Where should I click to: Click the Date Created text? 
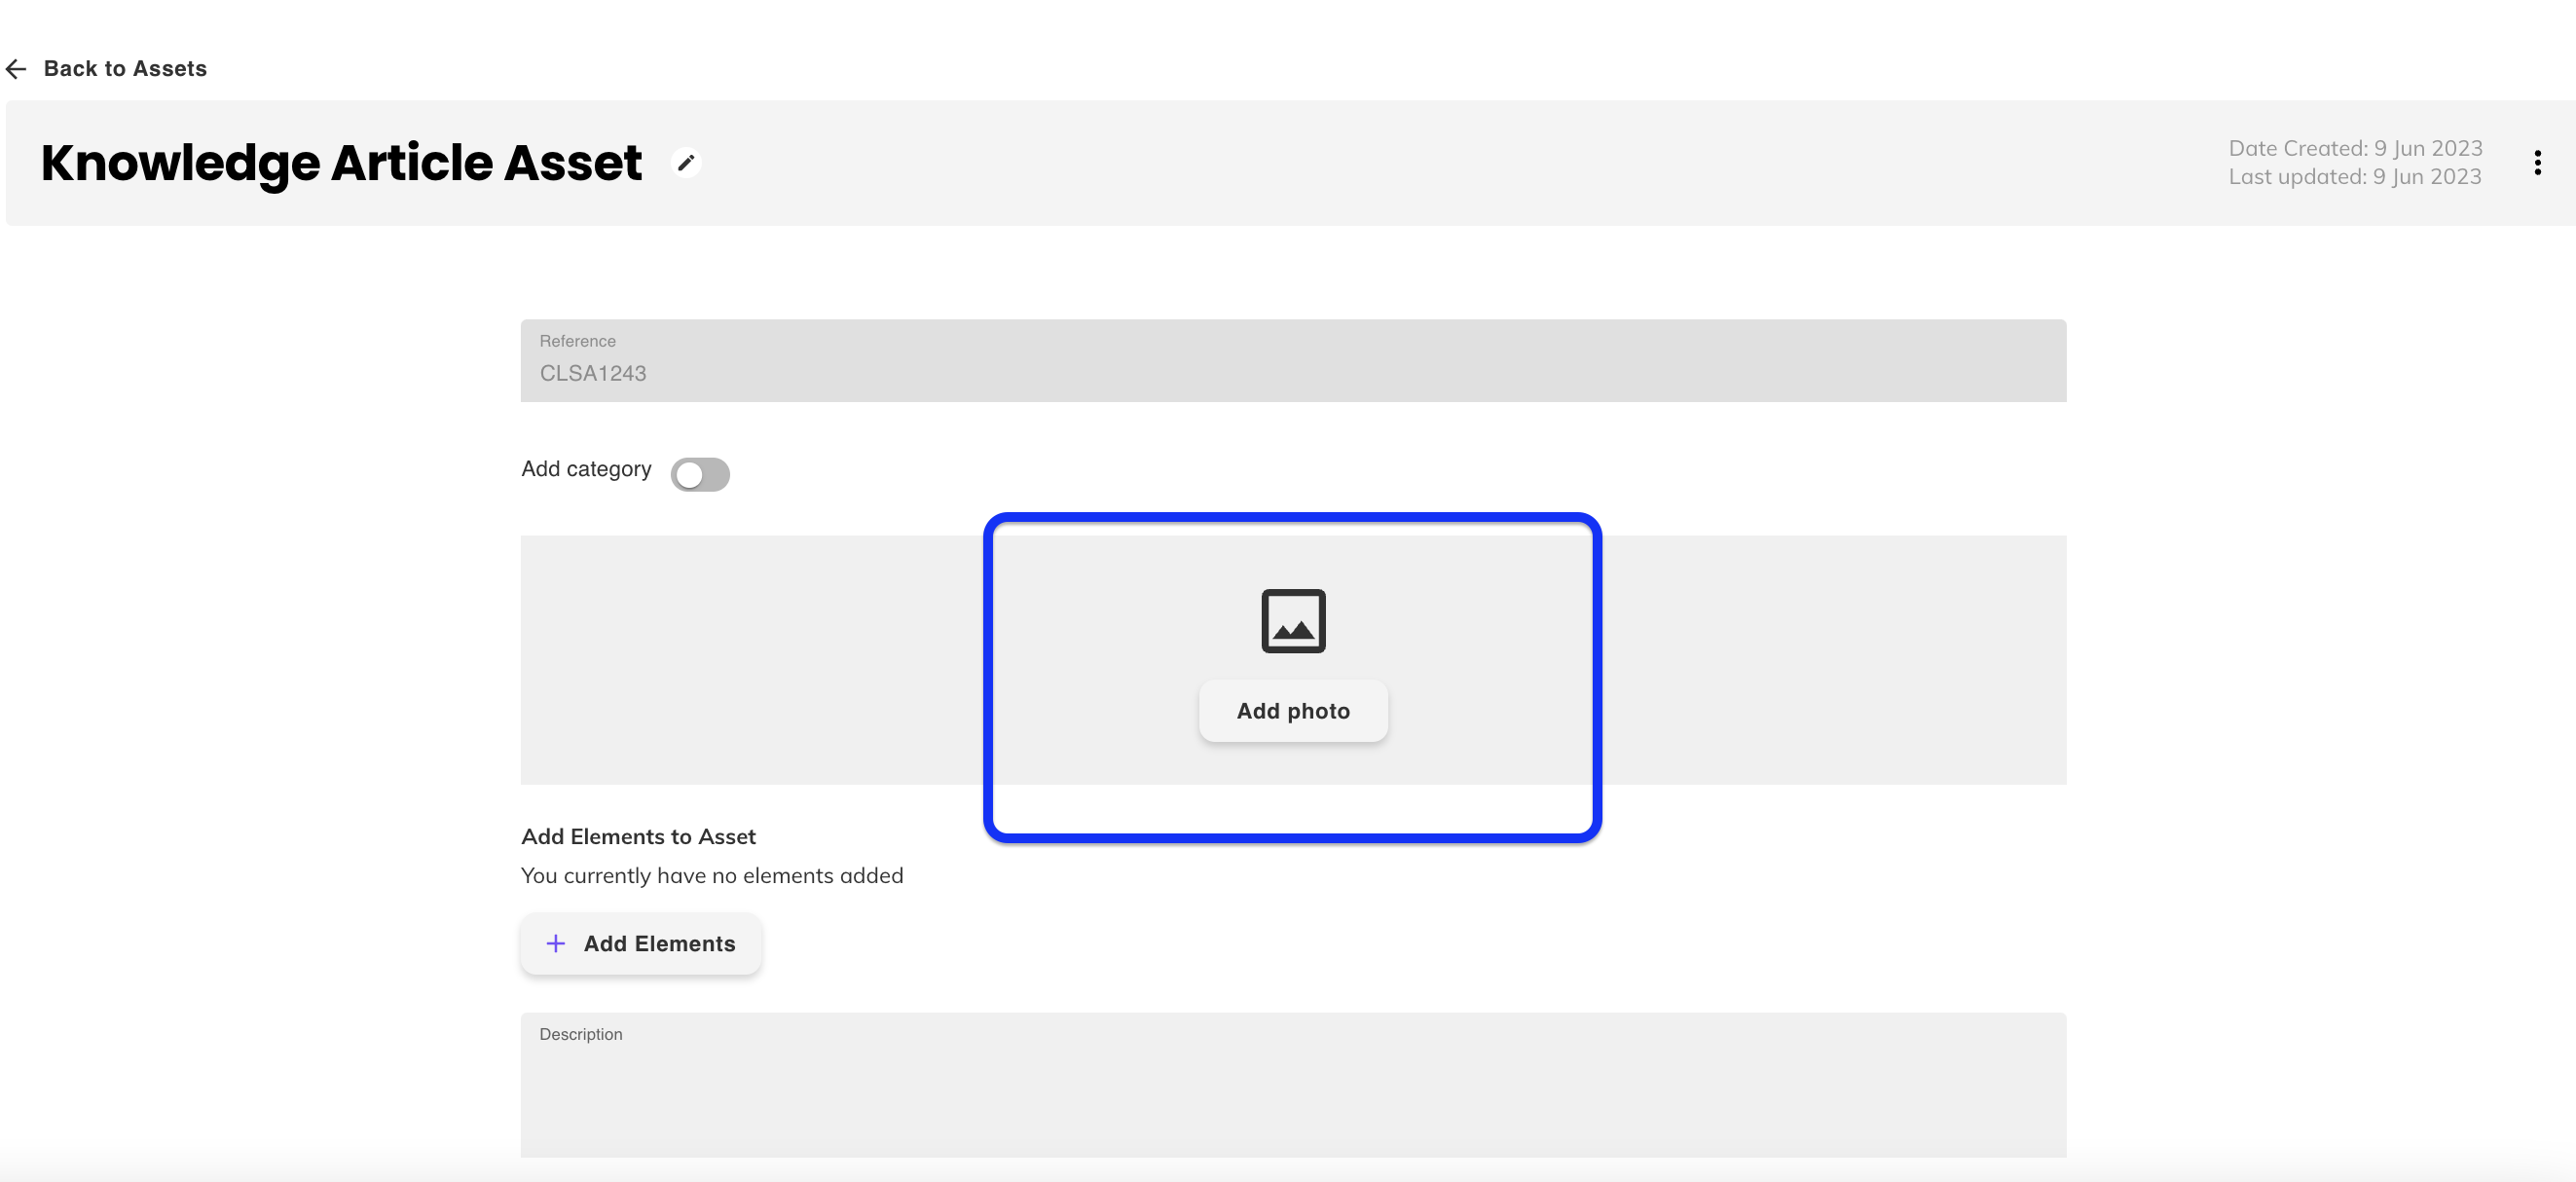(2355, 148)
